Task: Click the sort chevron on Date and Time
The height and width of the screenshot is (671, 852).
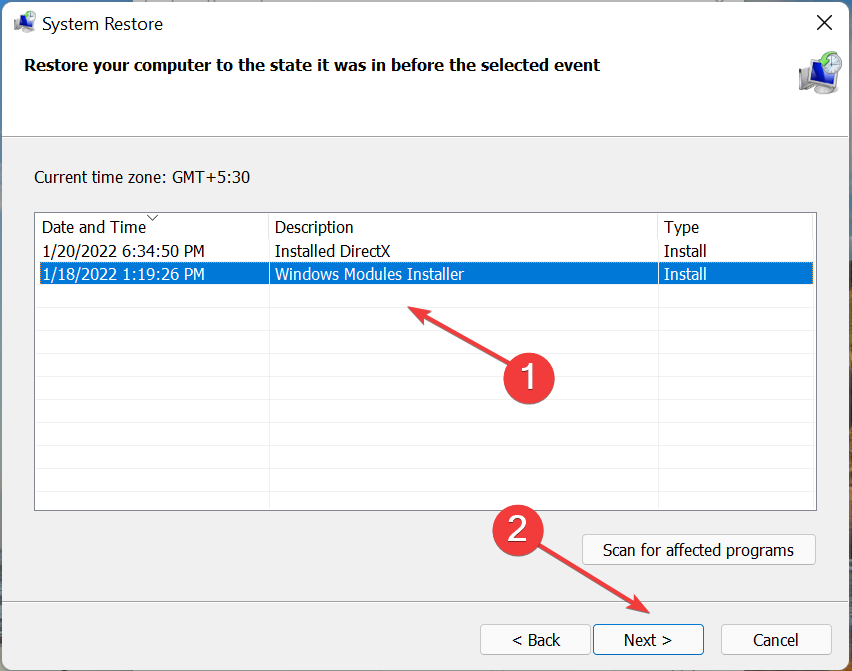Action: point(152,216)
